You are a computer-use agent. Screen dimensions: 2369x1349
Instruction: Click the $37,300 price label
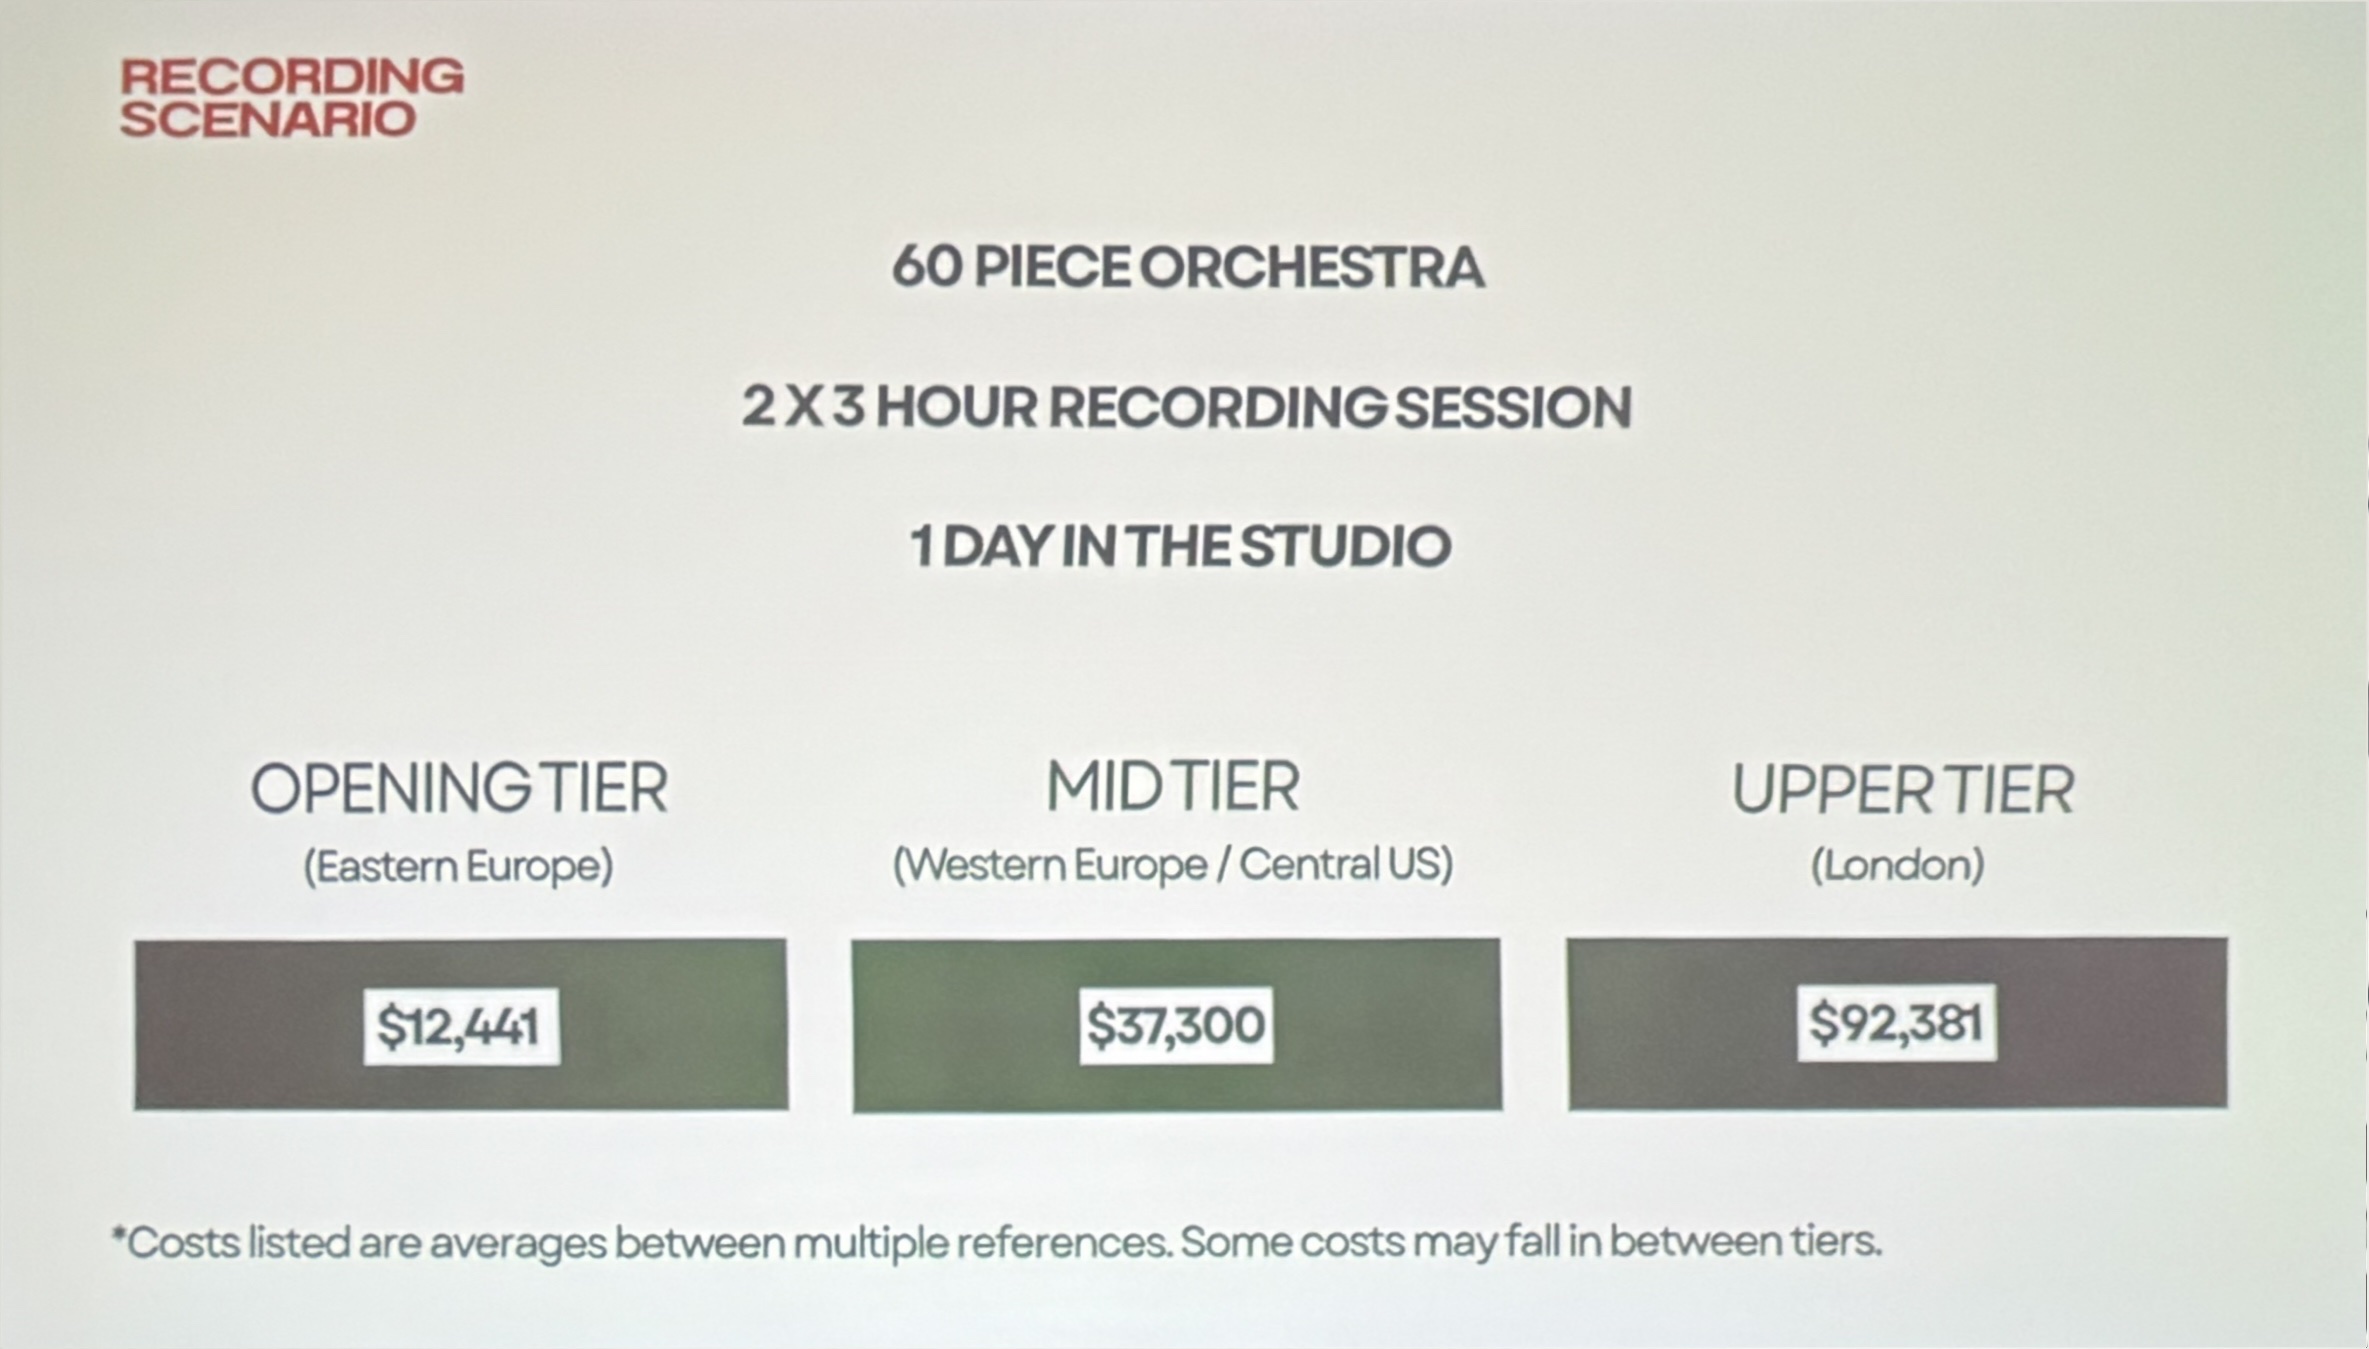1175,1025
